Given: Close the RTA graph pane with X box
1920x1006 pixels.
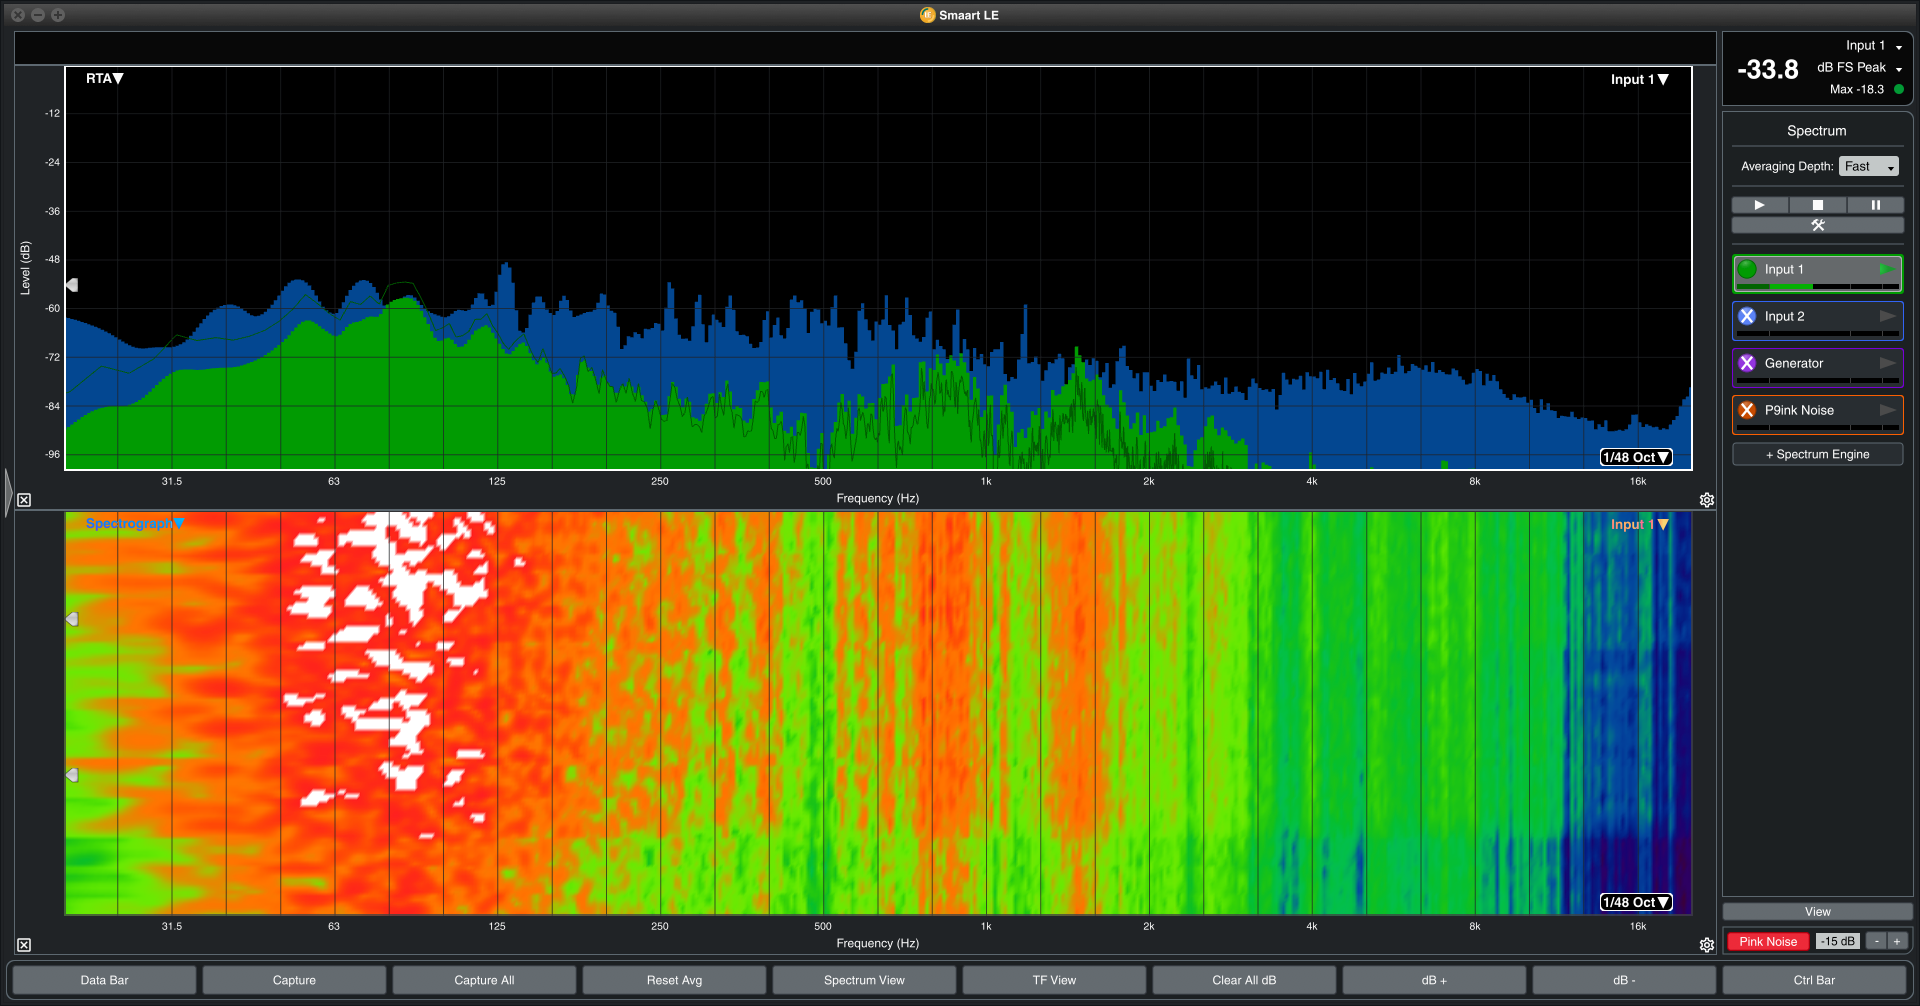Looking at the screenshot, I should [x=24, y=500].
